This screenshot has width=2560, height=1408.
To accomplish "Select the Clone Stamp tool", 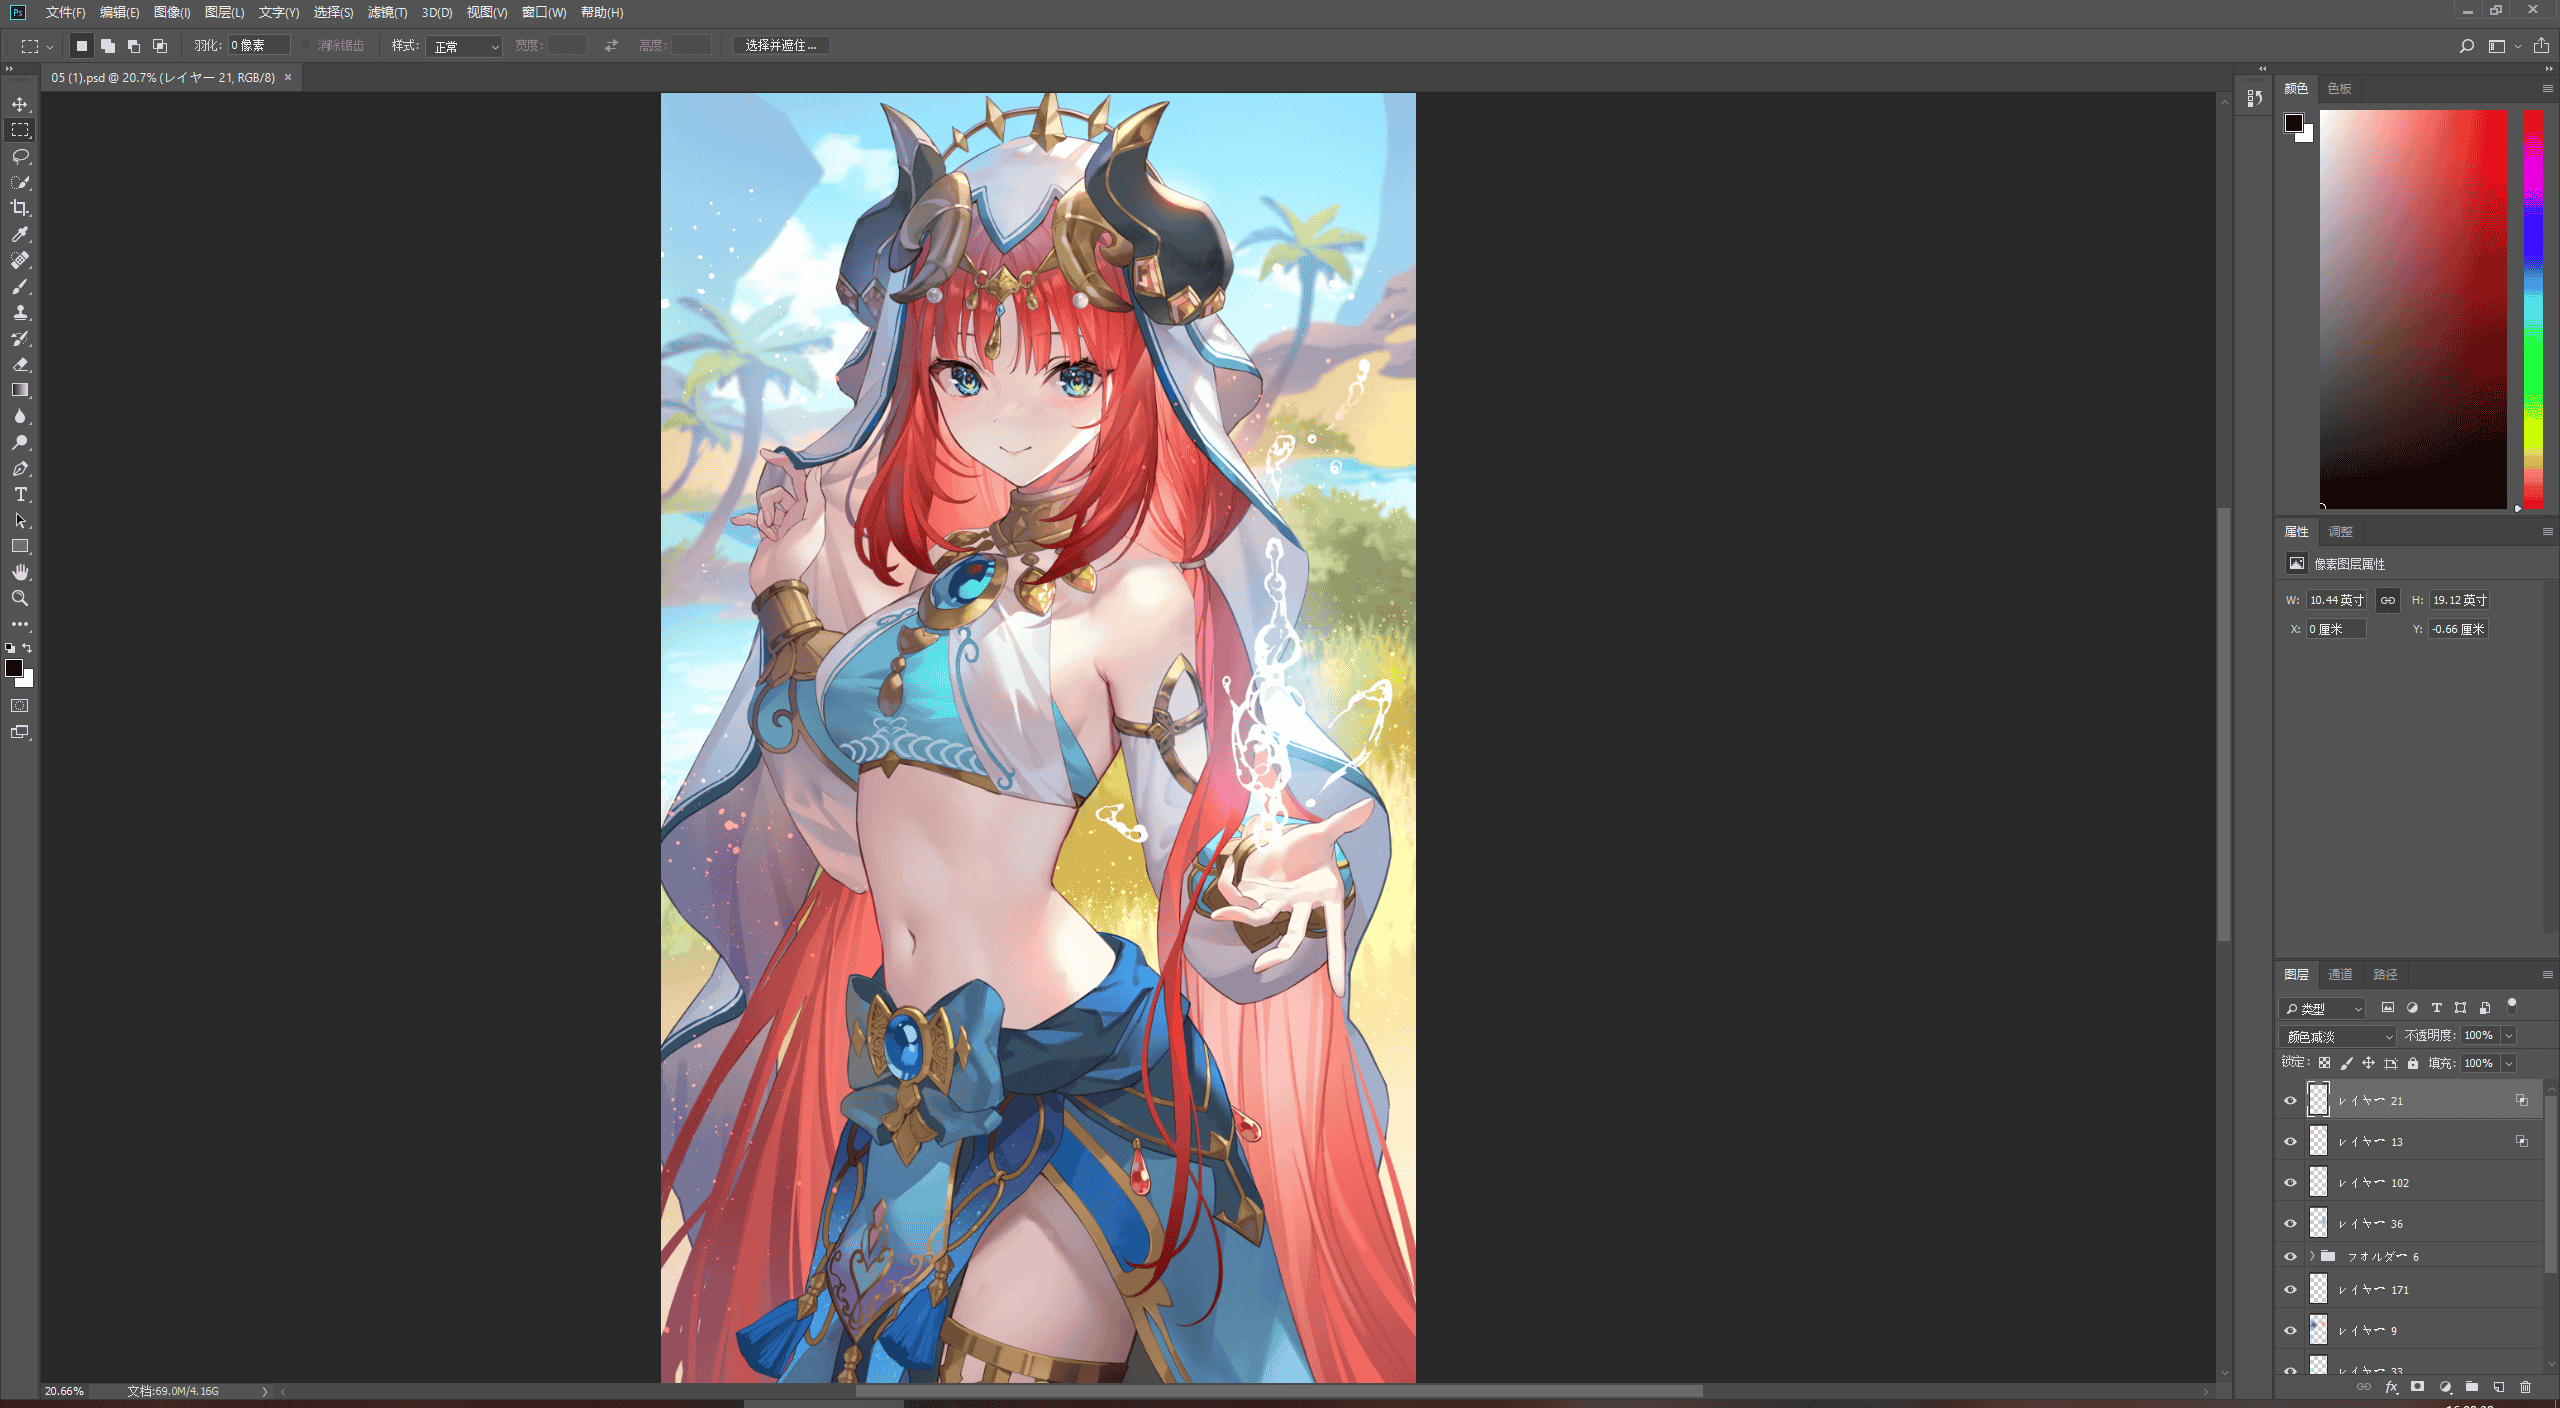I will click(x=20, y=312).
